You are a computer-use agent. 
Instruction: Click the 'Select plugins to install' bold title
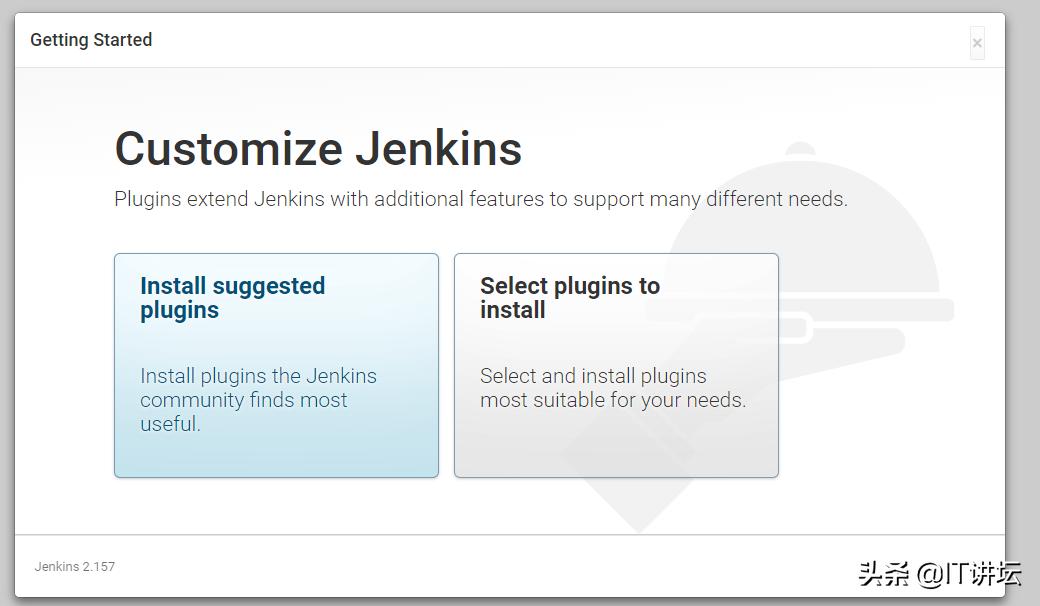click(569, 297)
